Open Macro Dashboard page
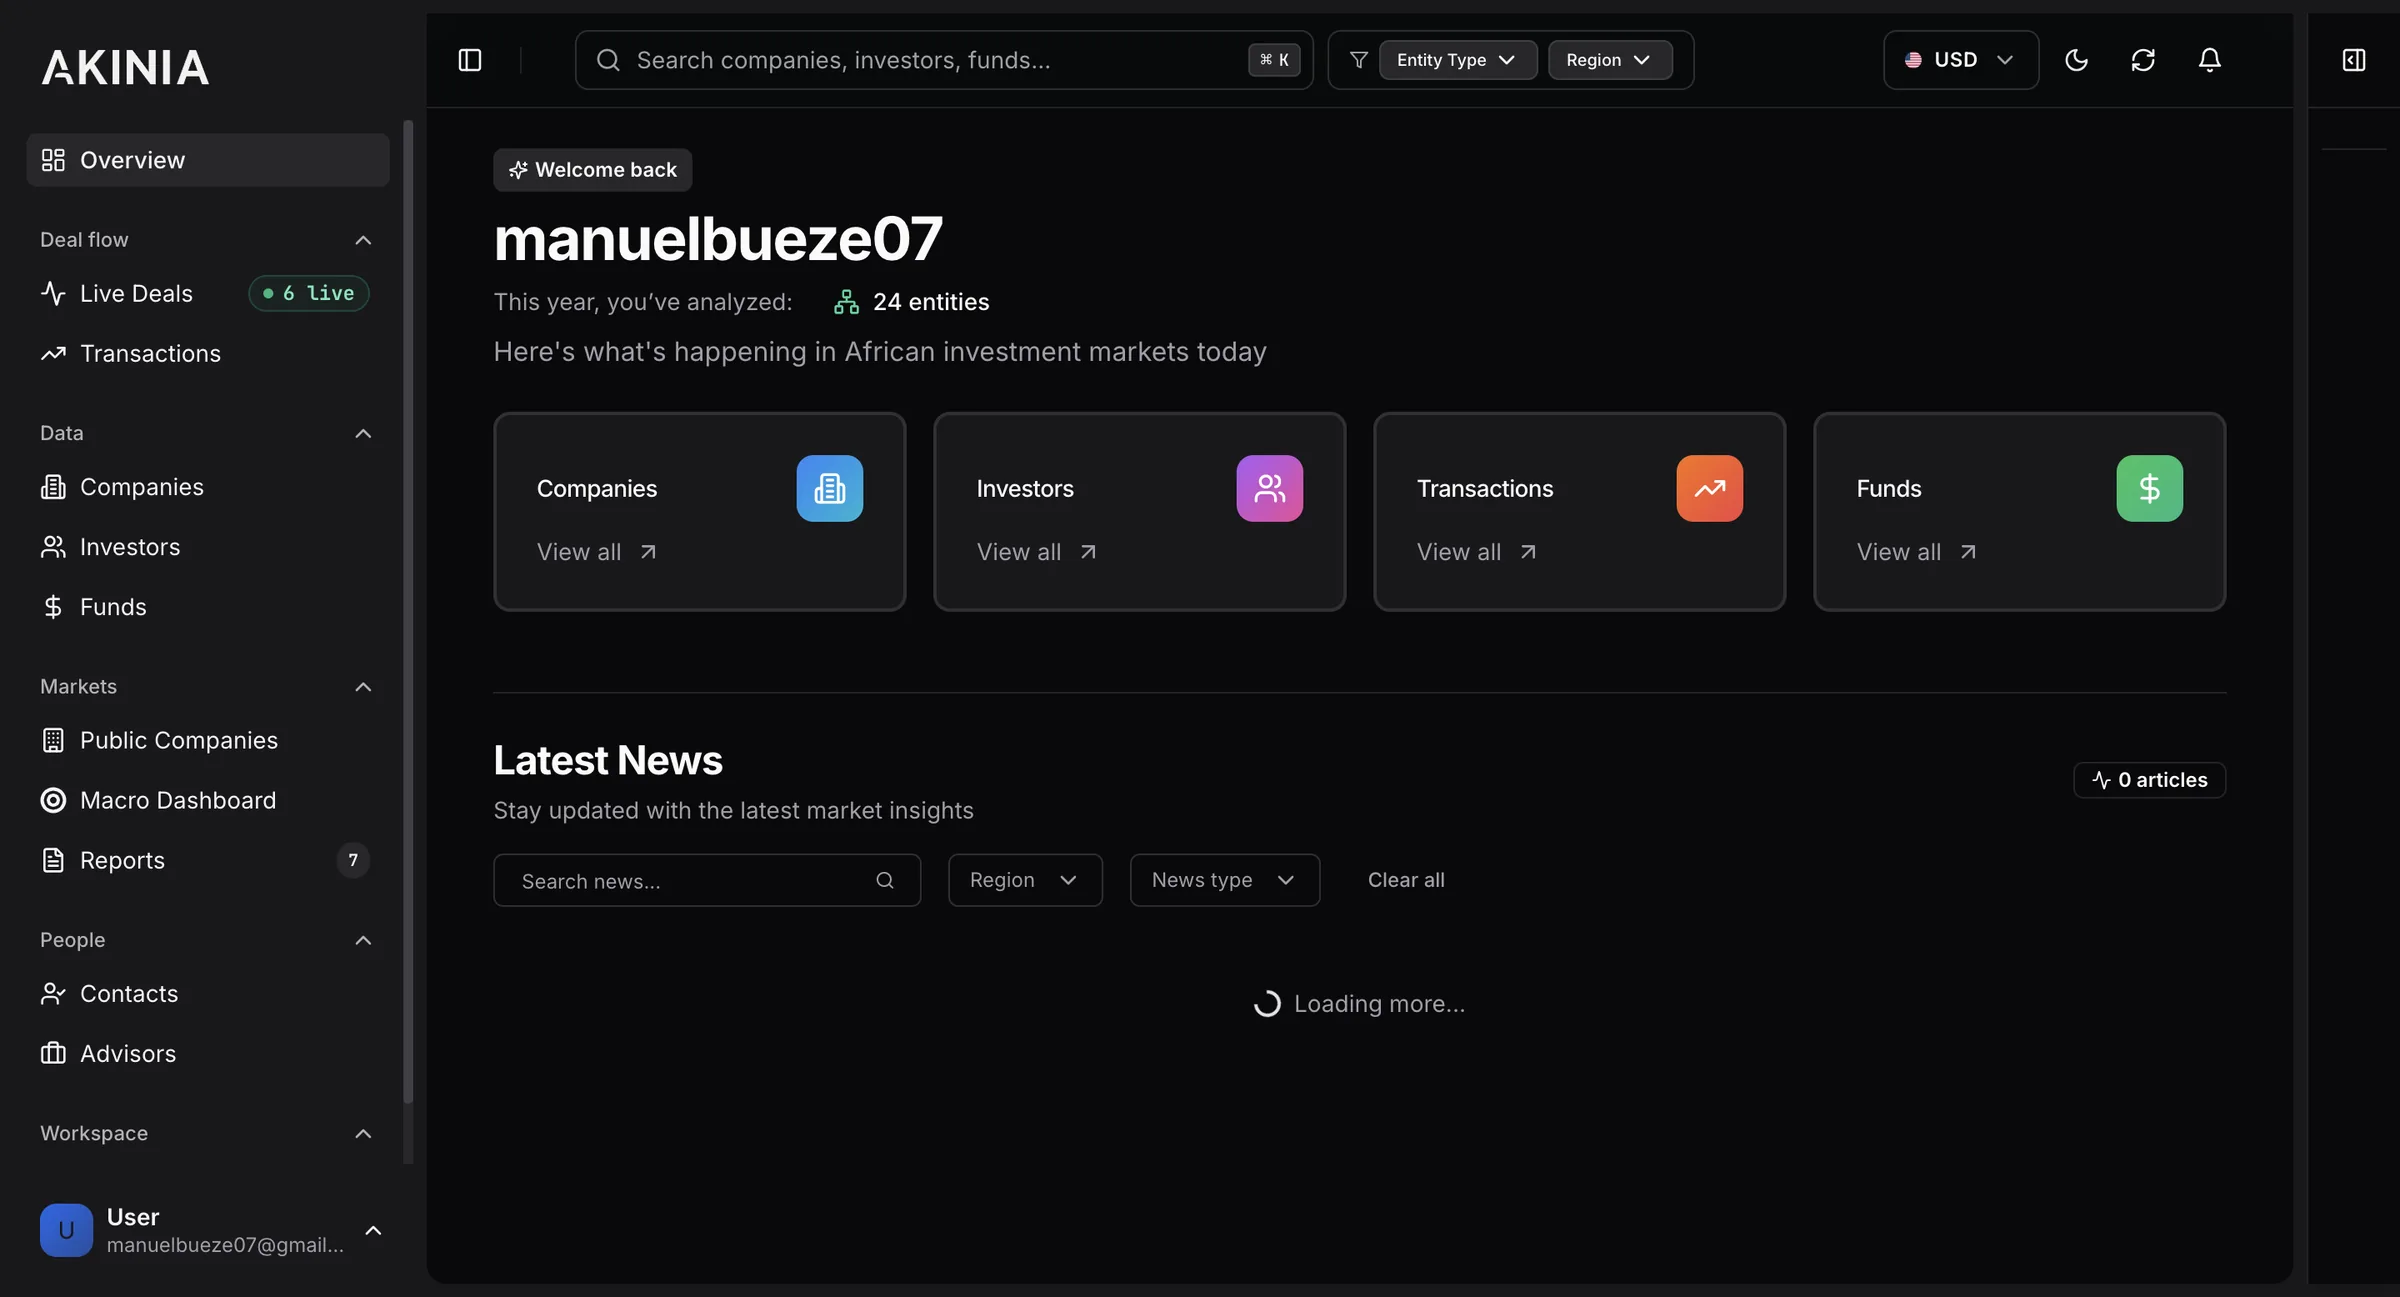The width and height of the screenshot is (2400, 1297). 207,800
